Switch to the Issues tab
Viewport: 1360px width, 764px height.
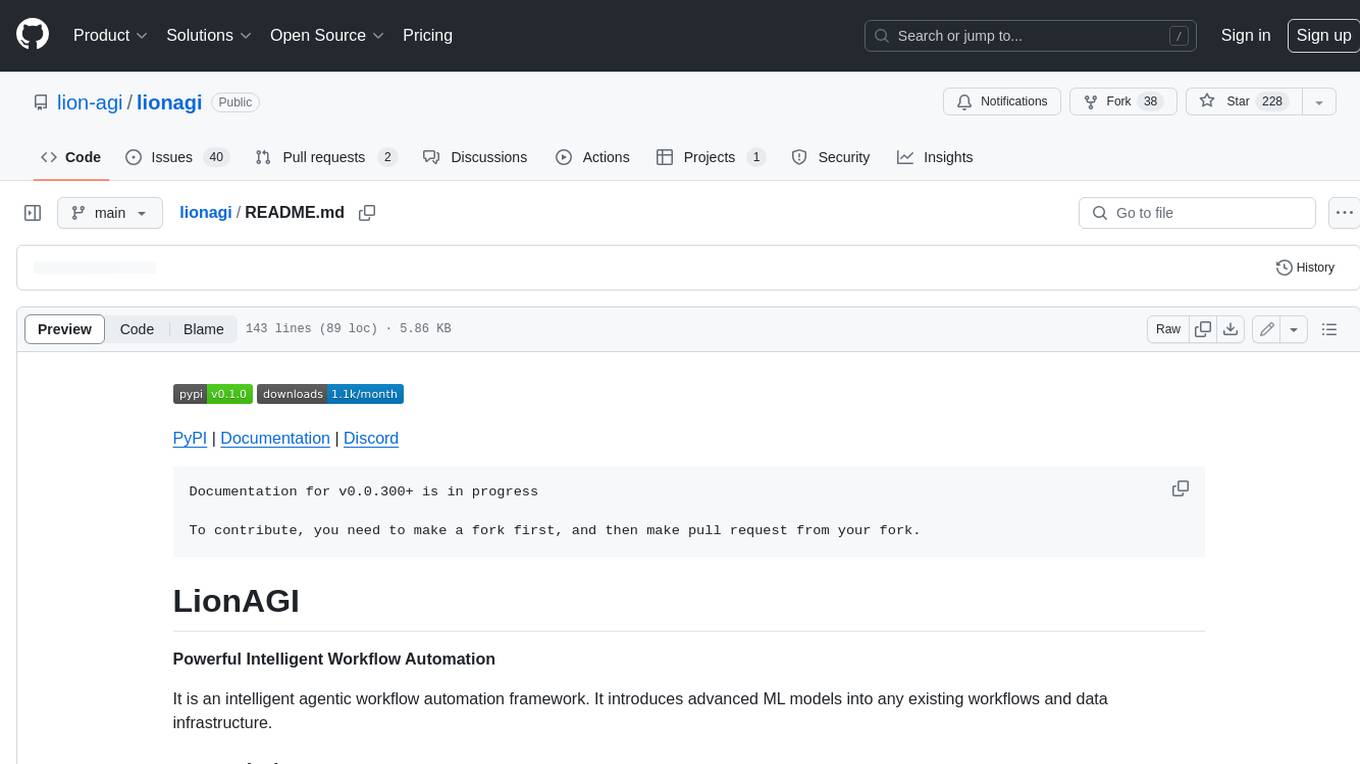(177, 157)
